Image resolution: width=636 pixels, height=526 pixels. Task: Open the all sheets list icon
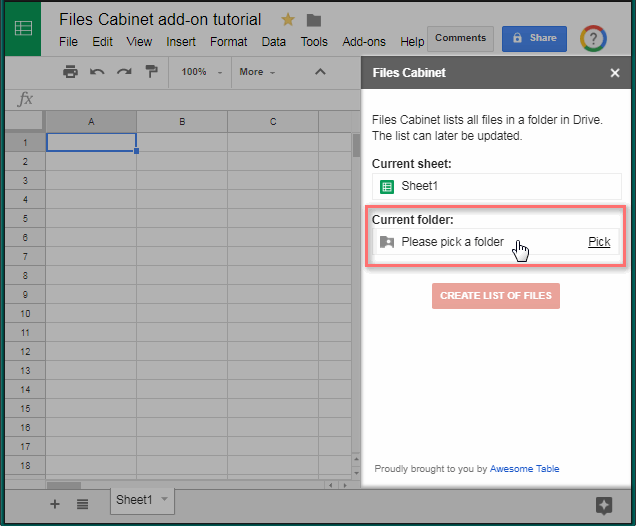[x=82, y=504]
